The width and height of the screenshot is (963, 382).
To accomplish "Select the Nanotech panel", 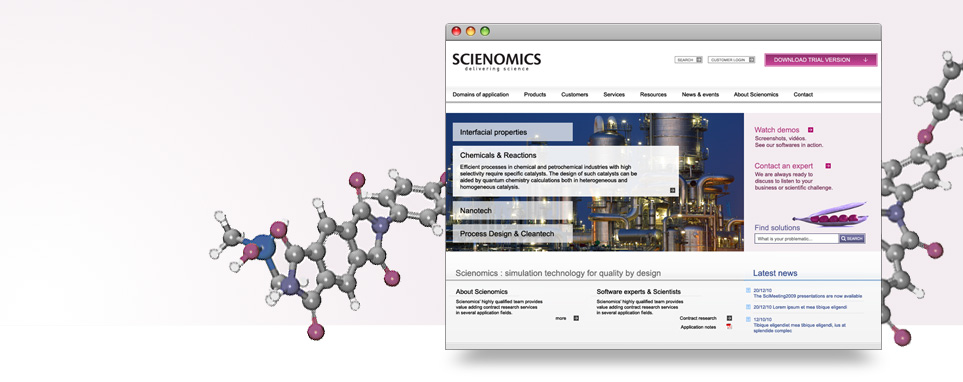I will [513, 211].
